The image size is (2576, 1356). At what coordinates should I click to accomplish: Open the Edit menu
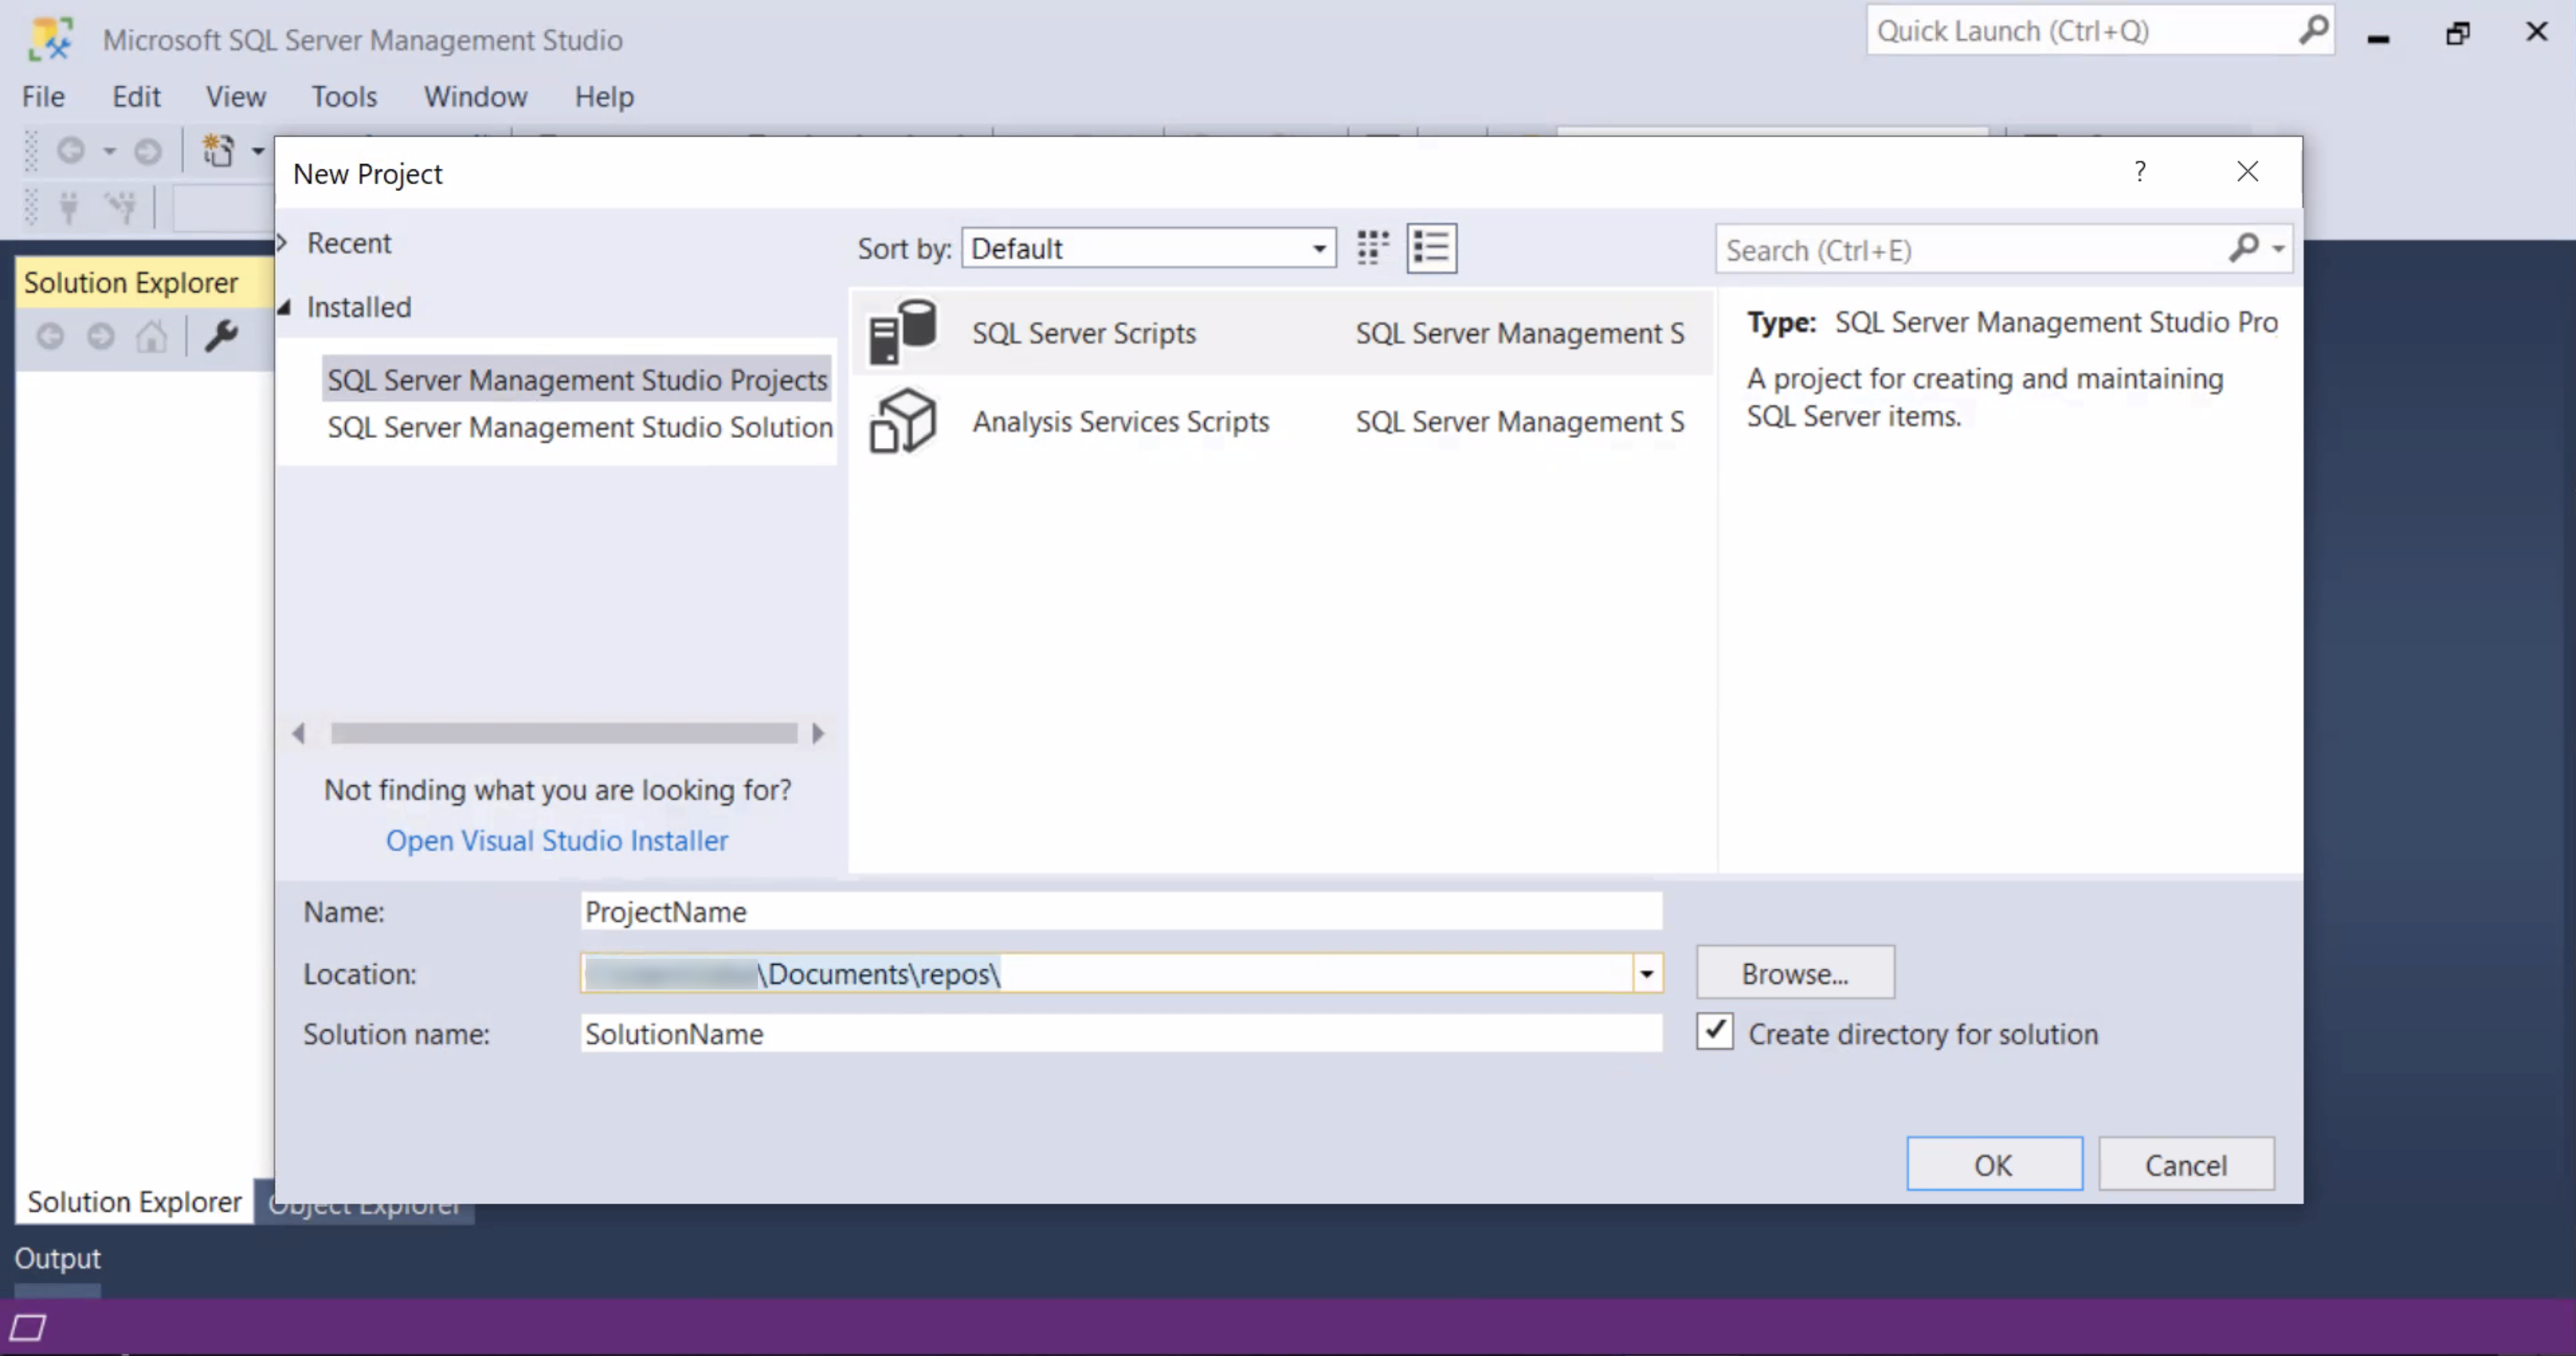click(136, 97)
